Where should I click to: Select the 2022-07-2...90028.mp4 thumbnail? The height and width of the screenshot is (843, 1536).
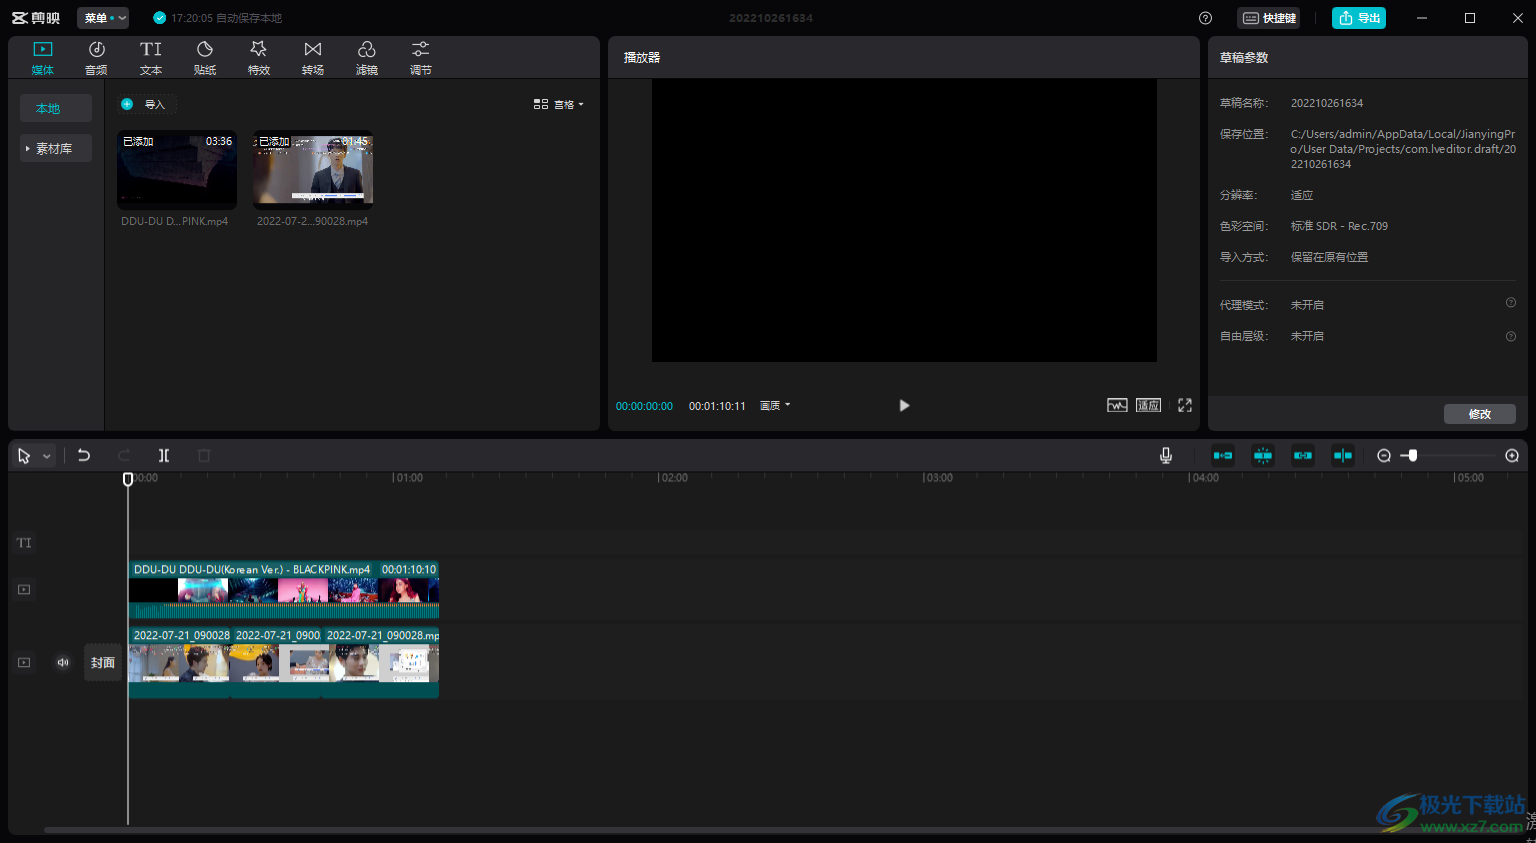[313, 170]
